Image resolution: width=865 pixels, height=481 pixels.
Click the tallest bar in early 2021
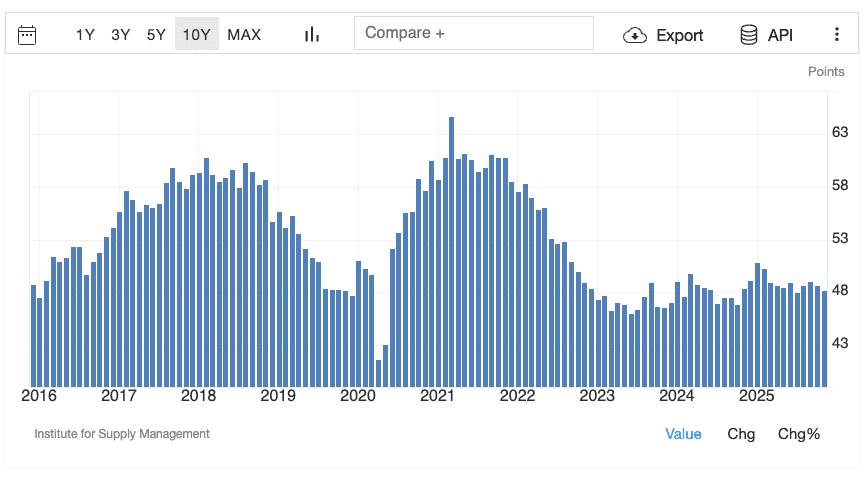pyautogui.click(x=451, y=250)
